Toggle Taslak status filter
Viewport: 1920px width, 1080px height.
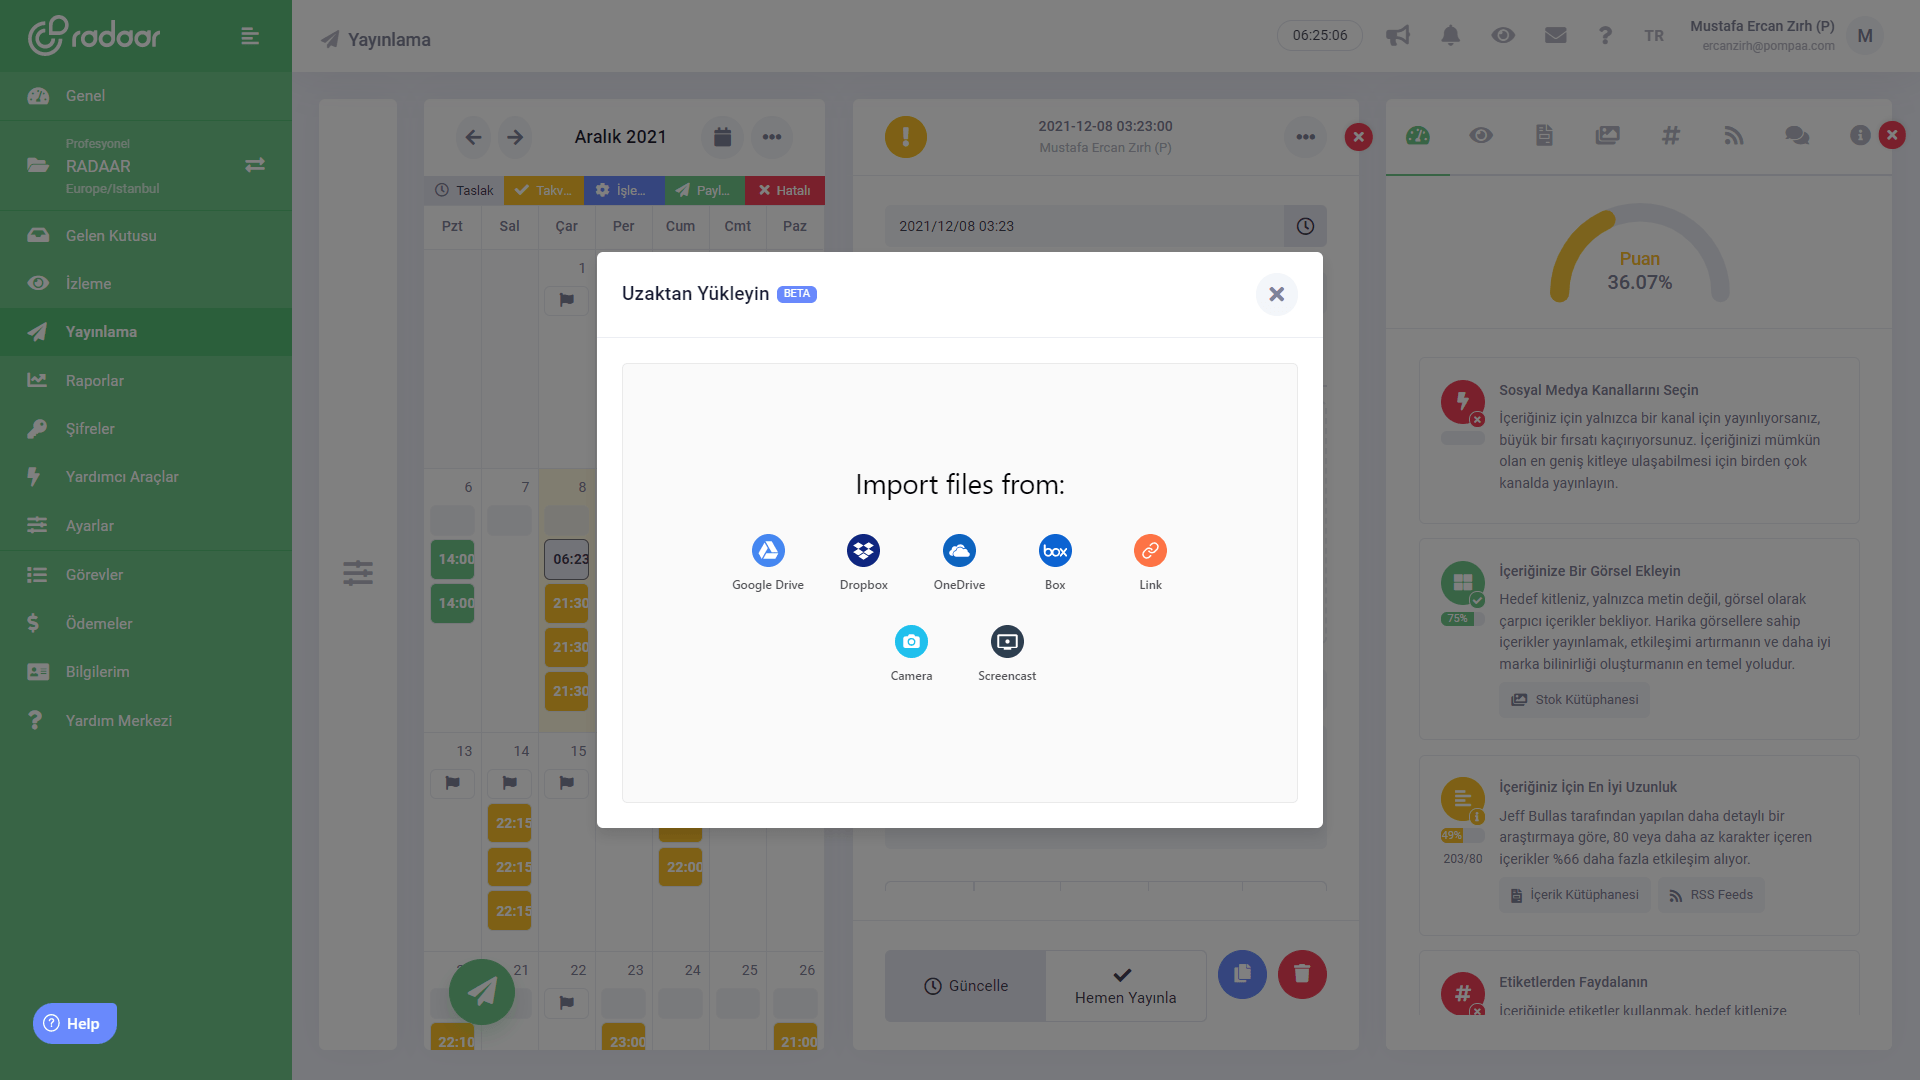[x=464, y=190]
